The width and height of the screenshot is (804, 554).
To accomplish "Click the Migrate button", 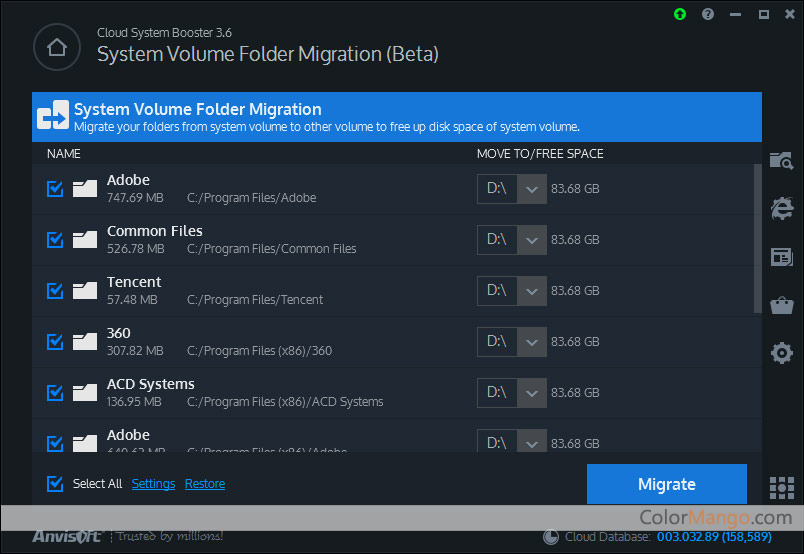I will tap(667, 484).
